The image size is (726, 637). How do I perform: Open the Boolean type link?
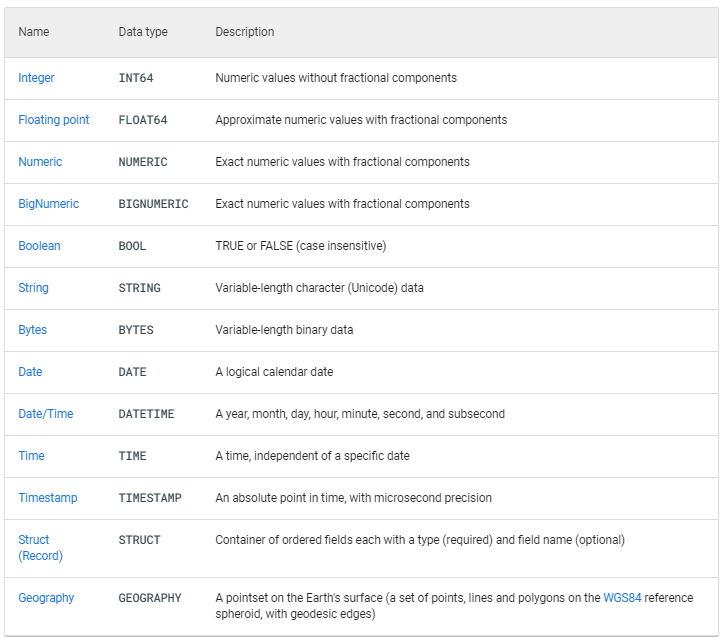pyautogui.click(x=39, y=246)
